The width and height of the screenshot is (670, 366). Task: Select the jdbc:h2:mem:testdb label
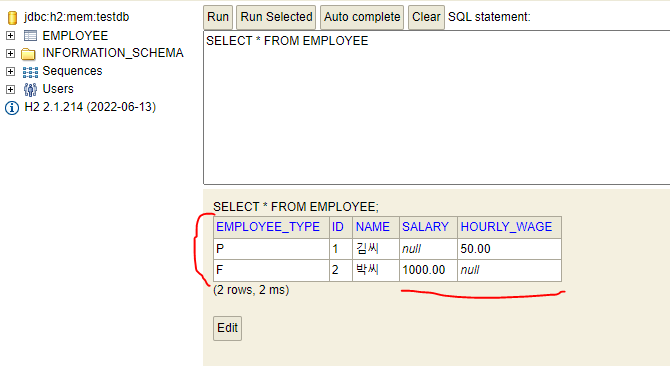(x=76, y=17)
